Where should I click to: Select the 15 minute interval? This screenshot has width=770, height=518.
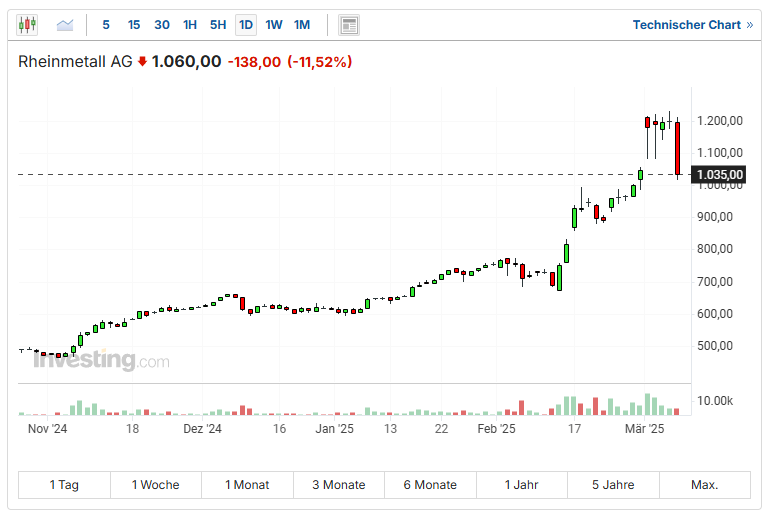click(134, 25)
